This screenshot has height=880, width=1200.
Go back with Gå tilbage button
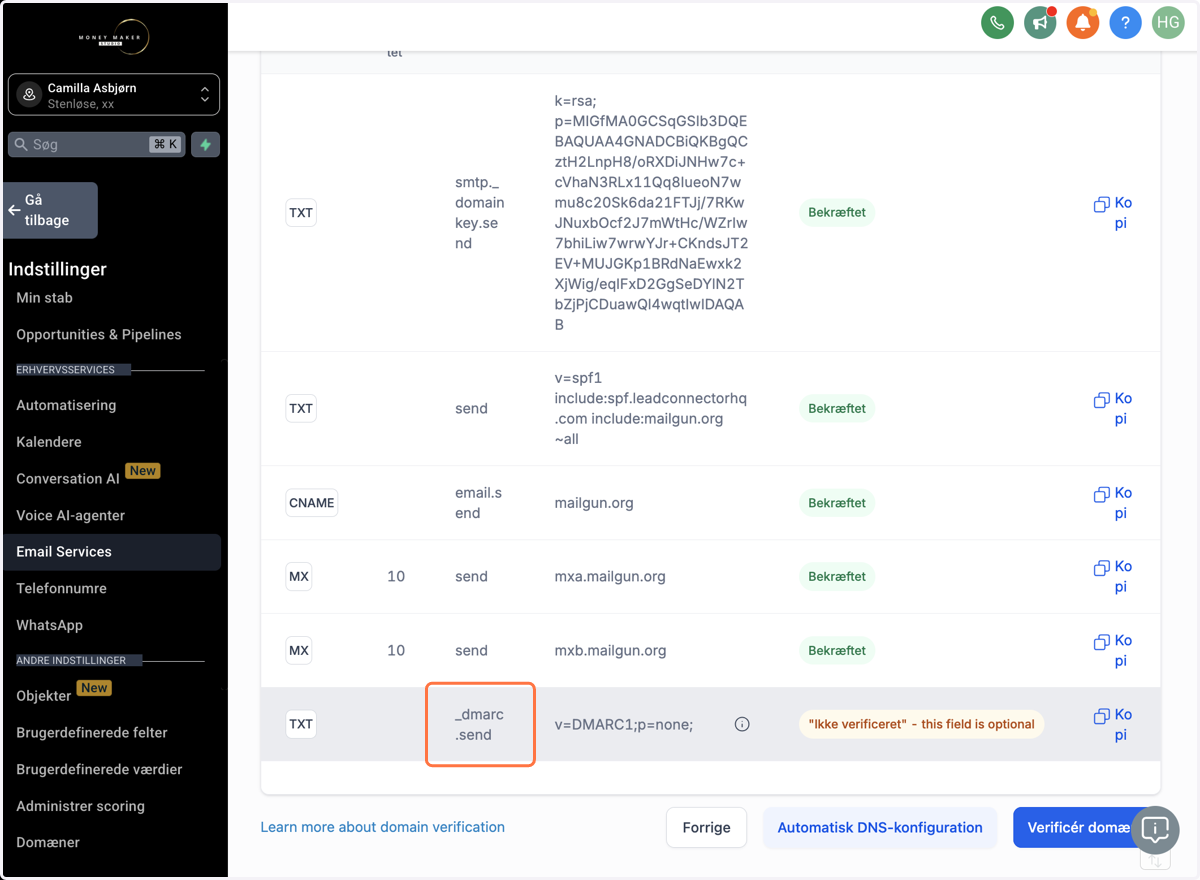tap(50, 210)
